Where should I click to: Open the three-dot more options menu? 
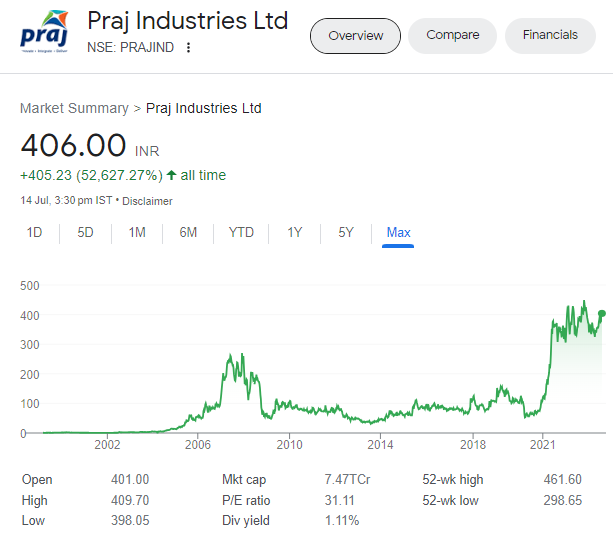188,47
